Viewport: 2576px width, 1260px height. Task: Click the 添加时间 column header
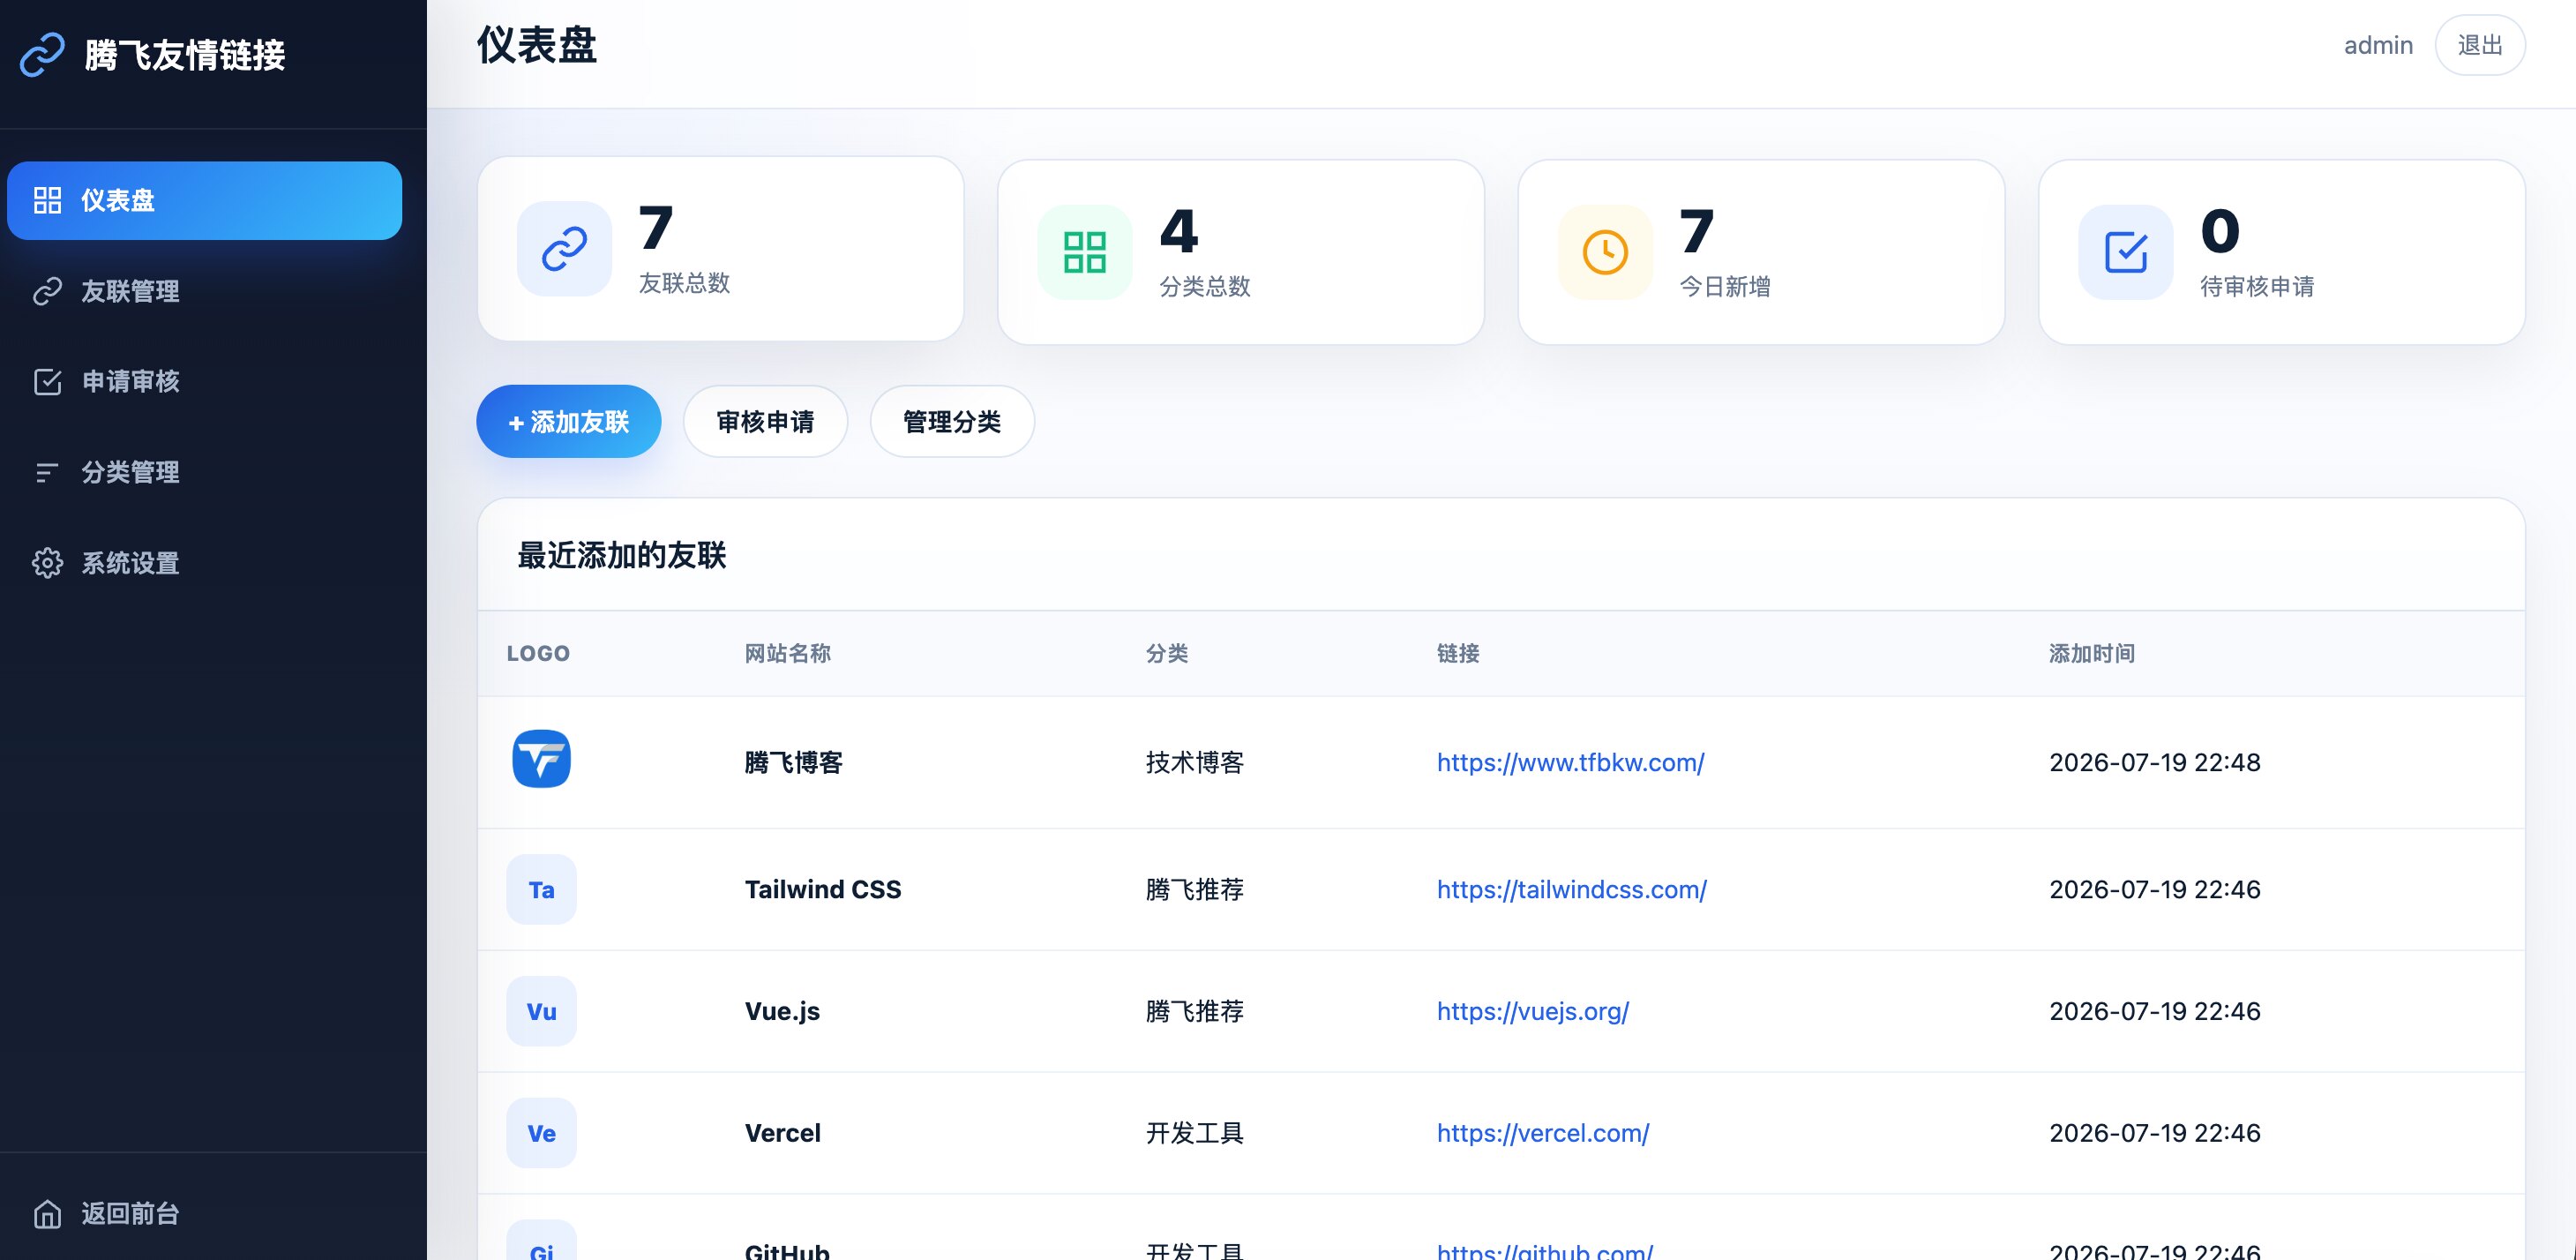click(x=2091, y=653)
